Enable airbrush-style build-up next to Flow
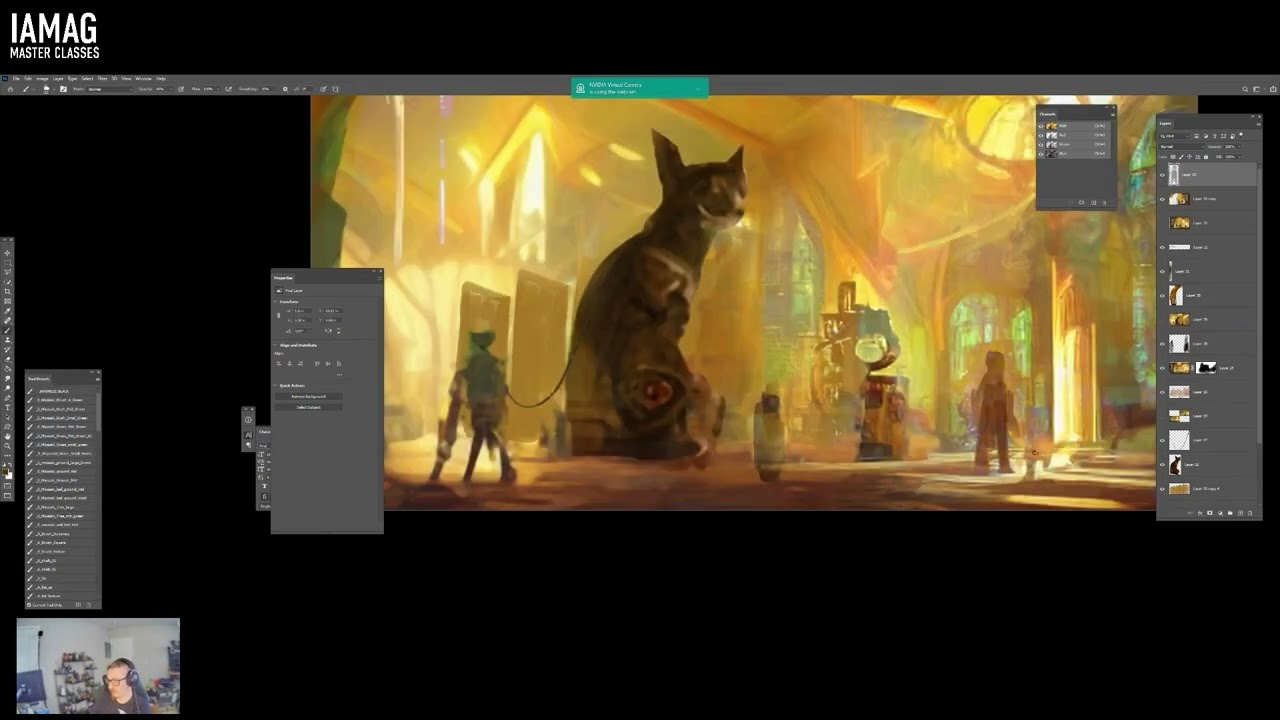Screen dimensions: 1280x720 (229, 89)
